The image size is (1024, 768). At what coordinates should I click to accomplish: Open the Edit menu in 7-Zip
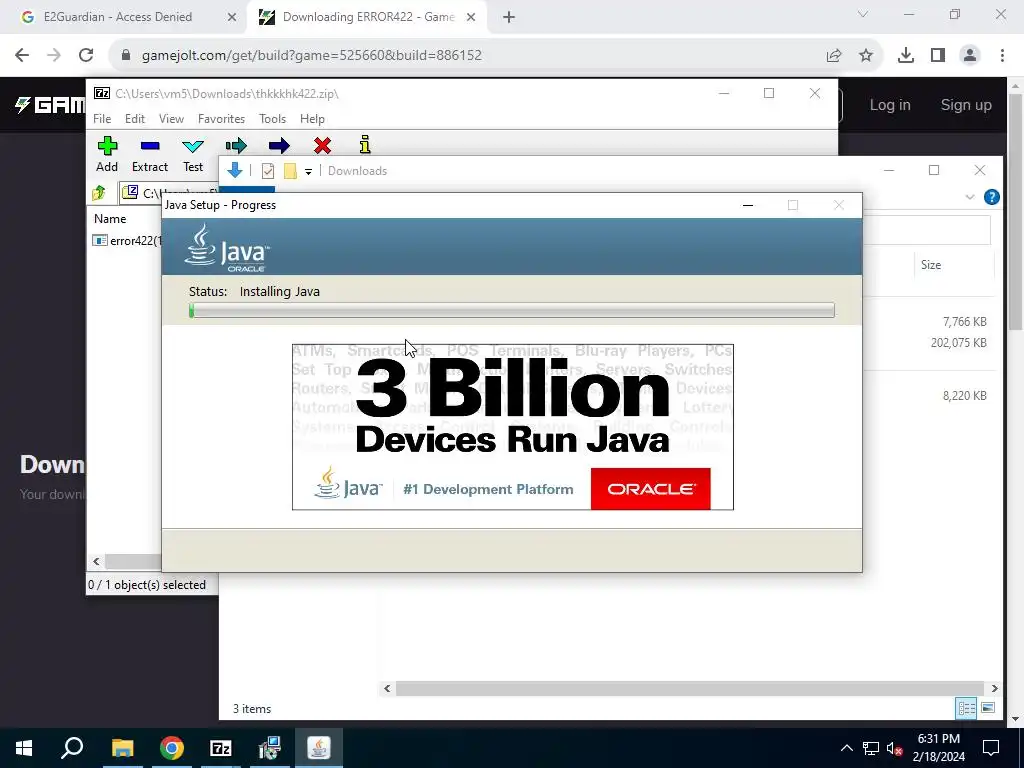[x=135, y=119]
